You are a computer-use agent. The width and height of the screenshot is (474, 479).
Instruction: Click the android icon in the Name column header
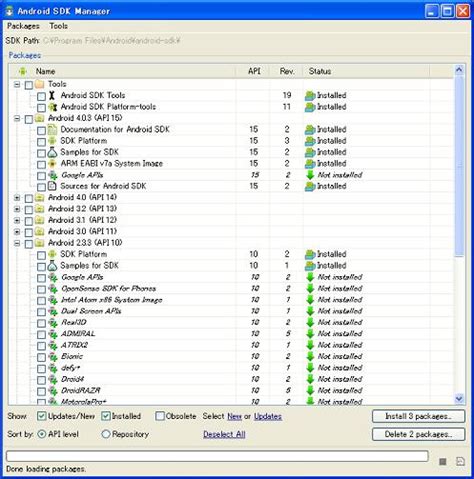[x=23, y=71]
